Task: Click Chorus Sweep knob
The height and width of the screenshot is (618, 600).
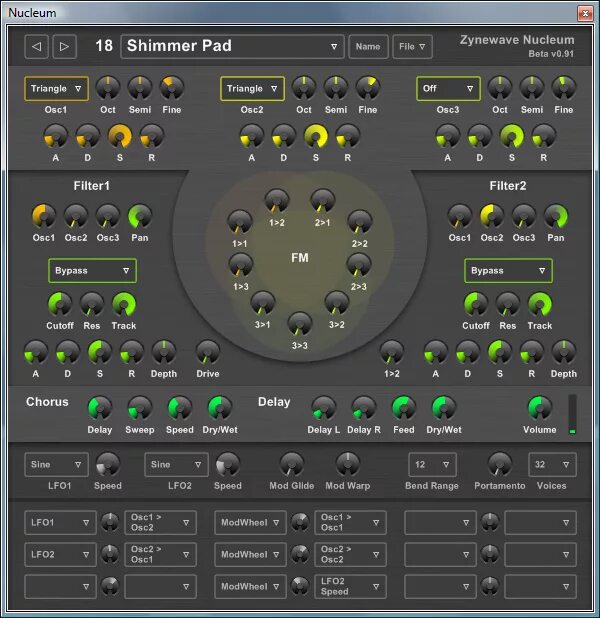Action: pyautogui.click(x=140, y=408)
